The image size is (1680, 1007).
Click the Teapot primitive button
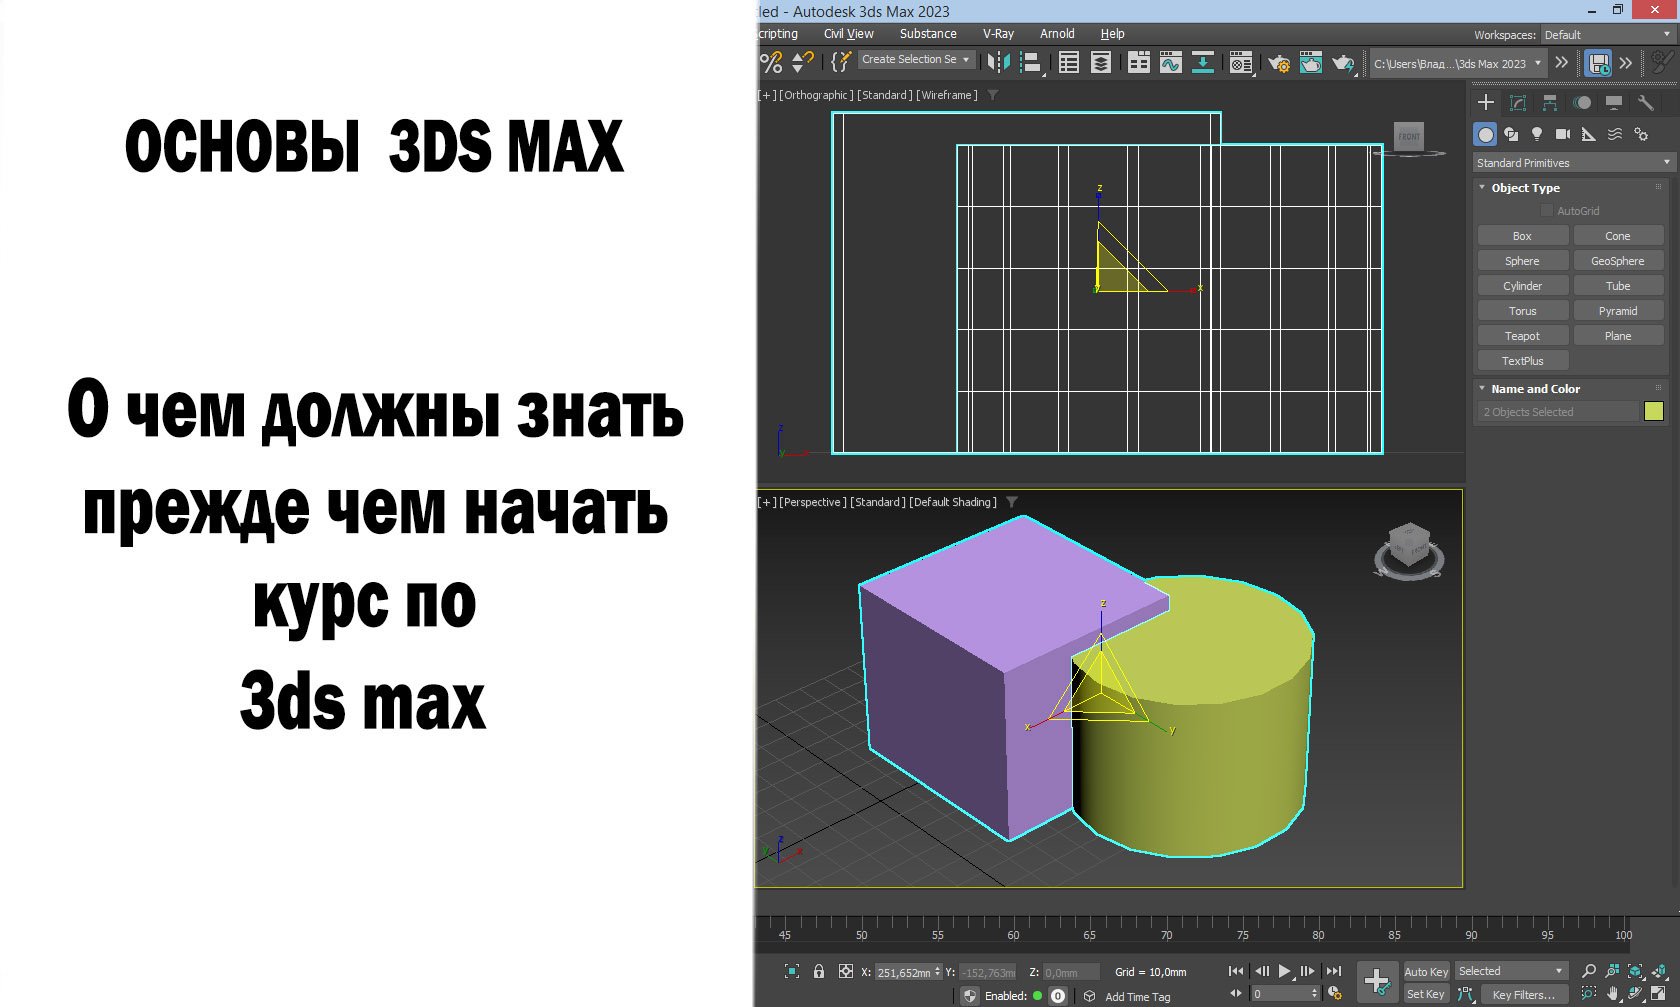[x=1522, y=336]
